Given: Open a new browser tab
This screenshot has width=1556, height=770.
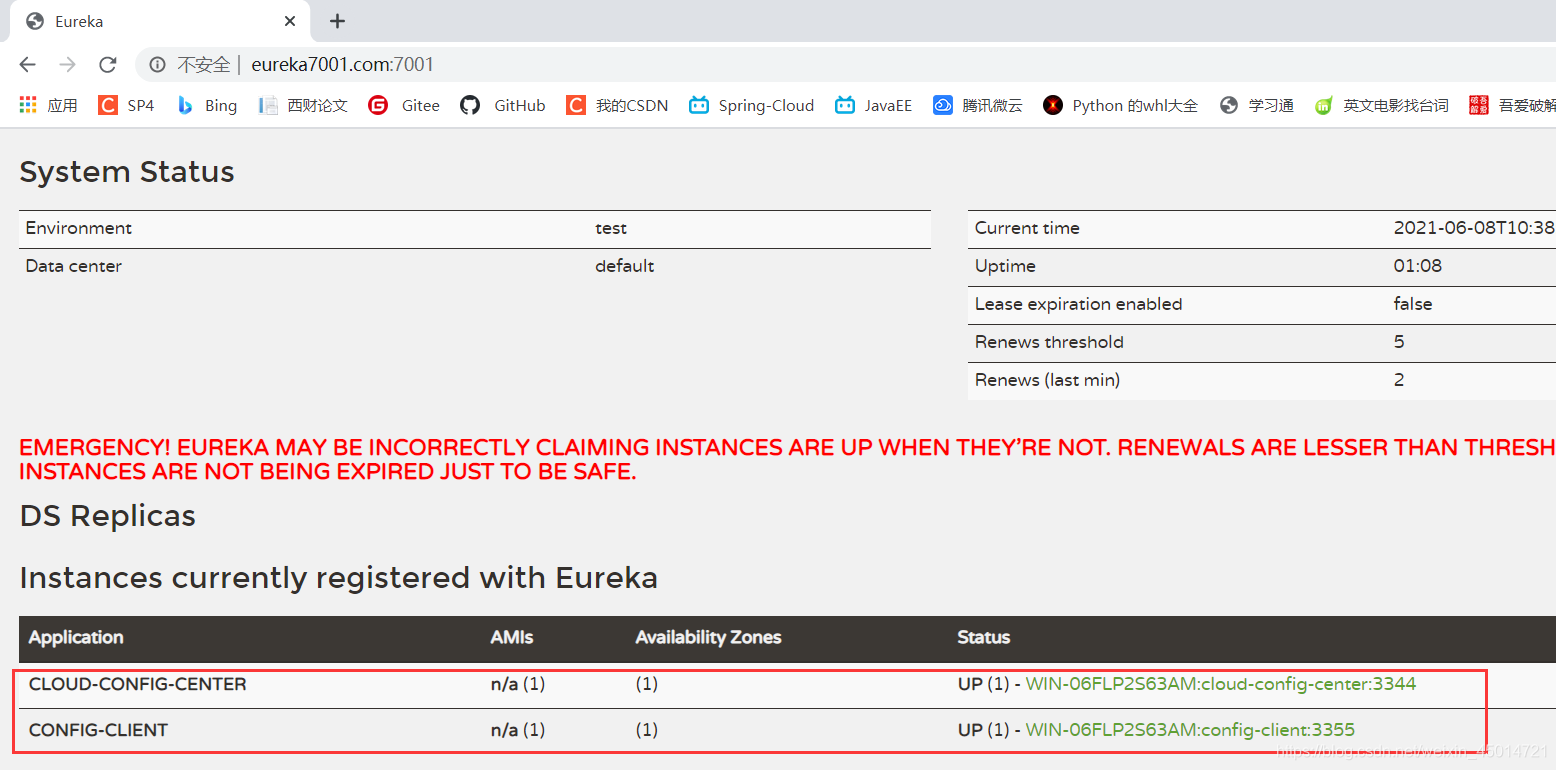Looking at the screenshot, I should (x=338, y=21).
